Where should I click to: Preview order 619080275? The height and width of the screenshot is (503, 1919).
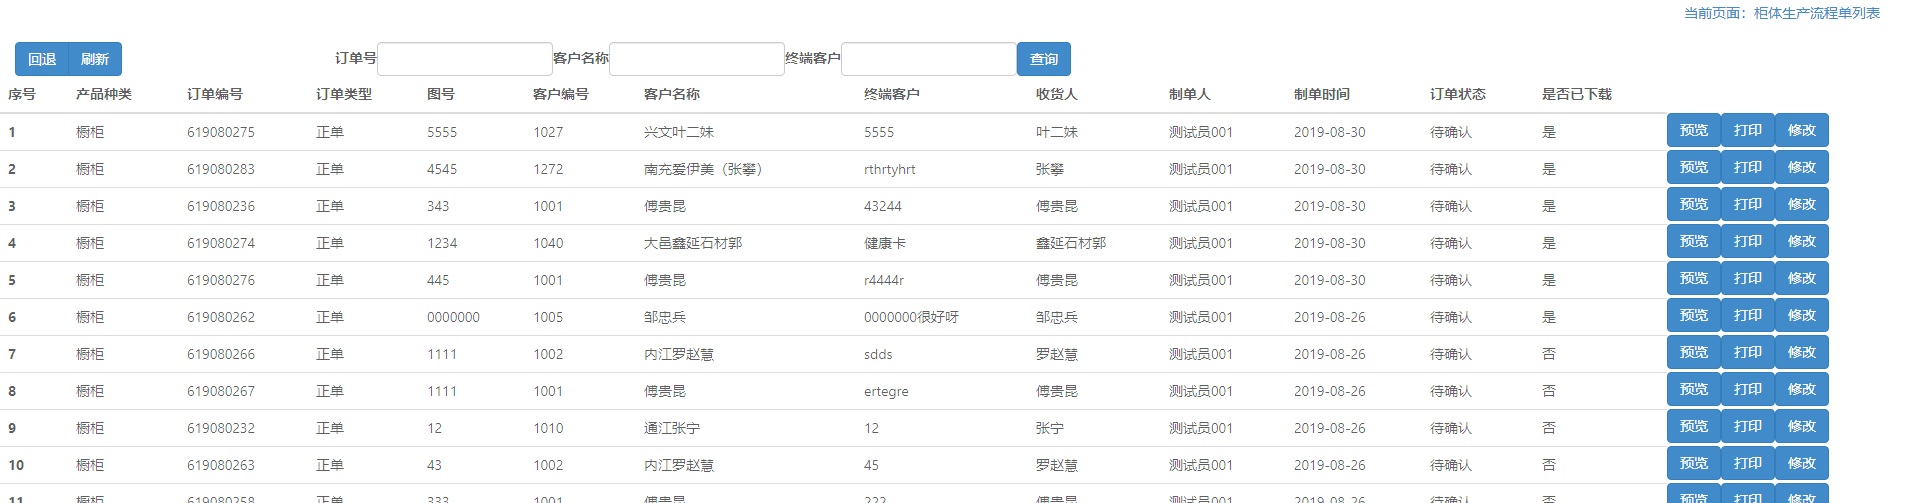(x=1694, y=130)
